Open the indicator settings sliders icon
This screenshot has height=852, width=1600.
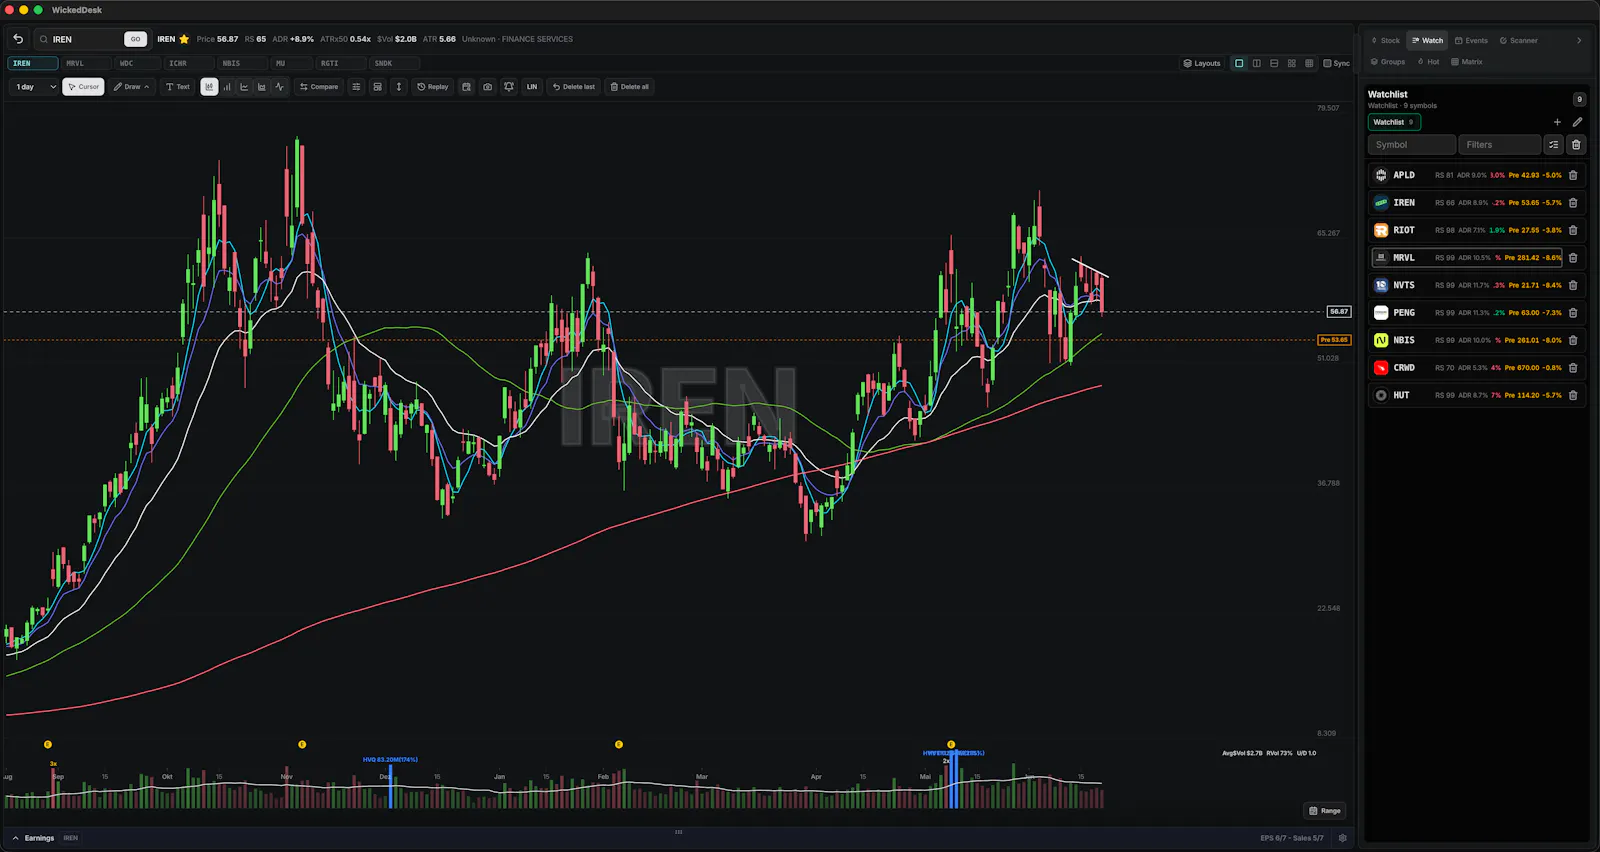coord(356,87)
